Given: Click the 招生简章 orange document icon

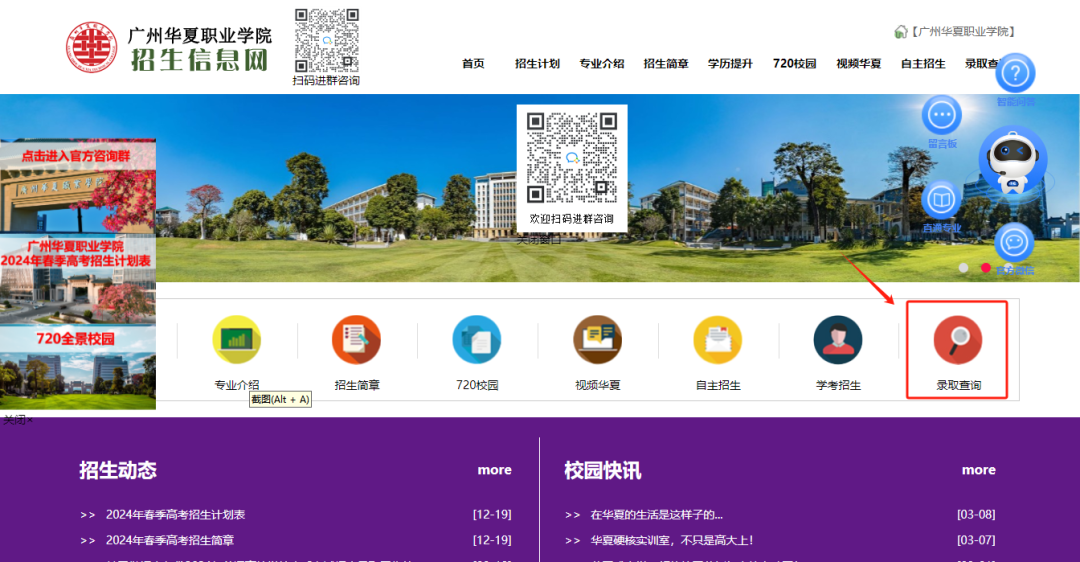Looking at the screenshot, I should (357, 340).
